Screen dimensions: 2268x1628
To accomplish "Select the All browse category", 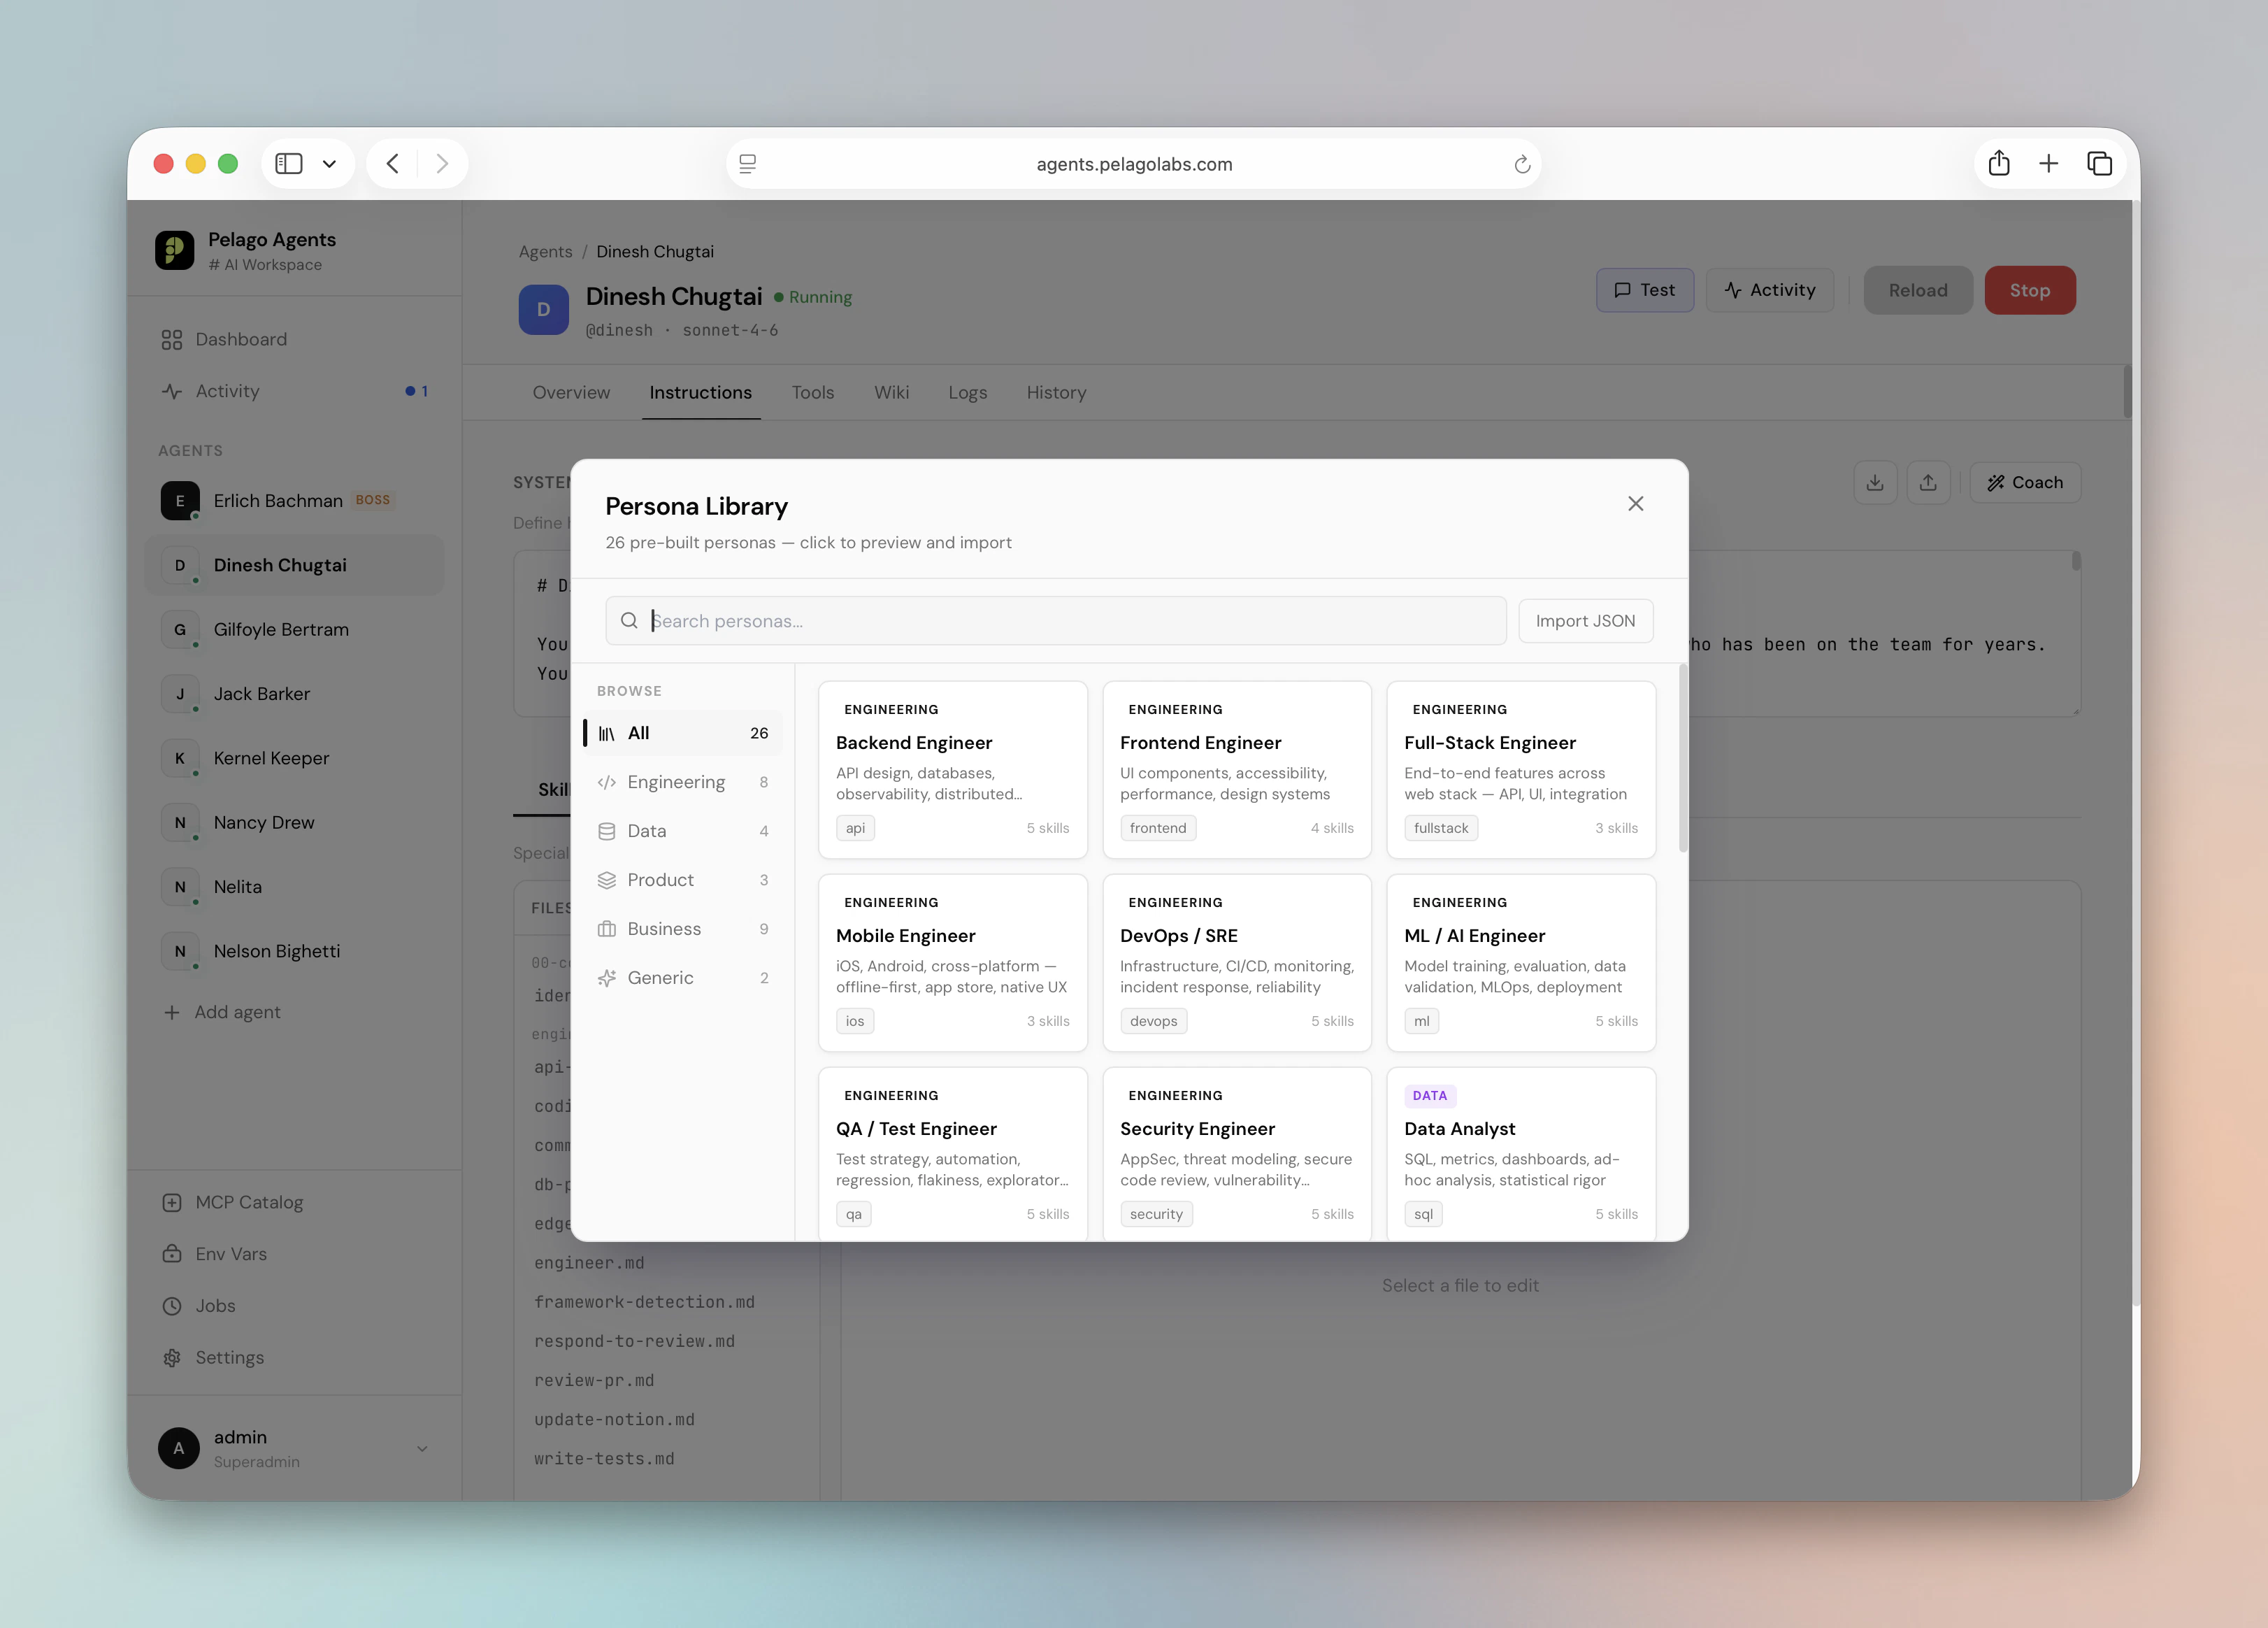I will (x=683, y=733).
